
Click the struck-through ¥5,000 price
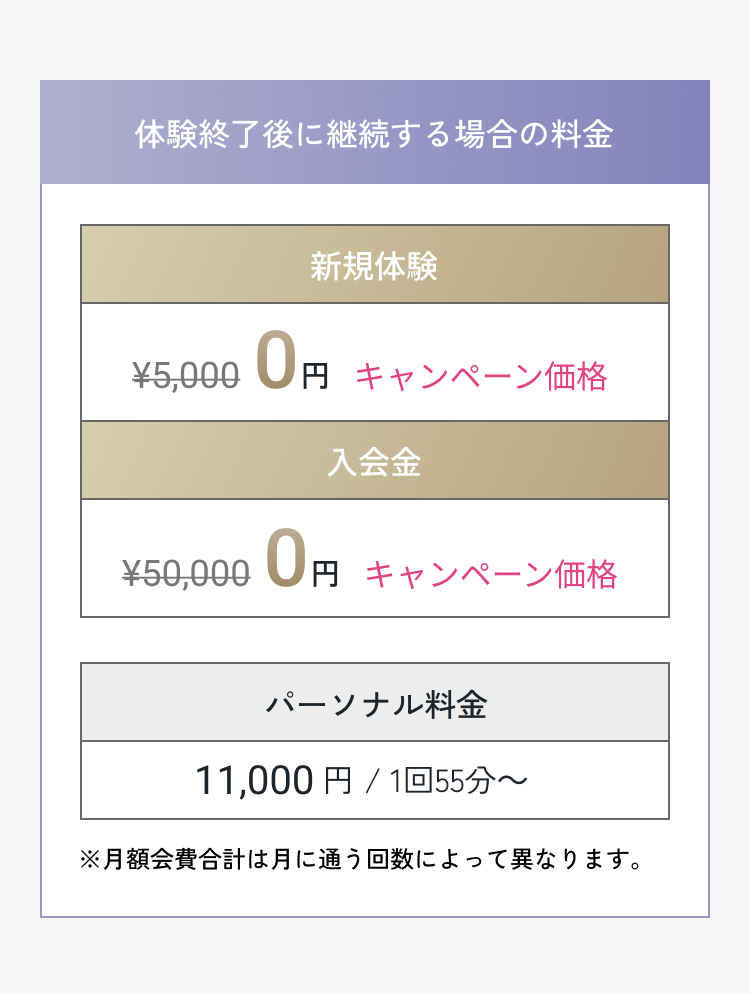pyautogui.click(x=186, y=375)
